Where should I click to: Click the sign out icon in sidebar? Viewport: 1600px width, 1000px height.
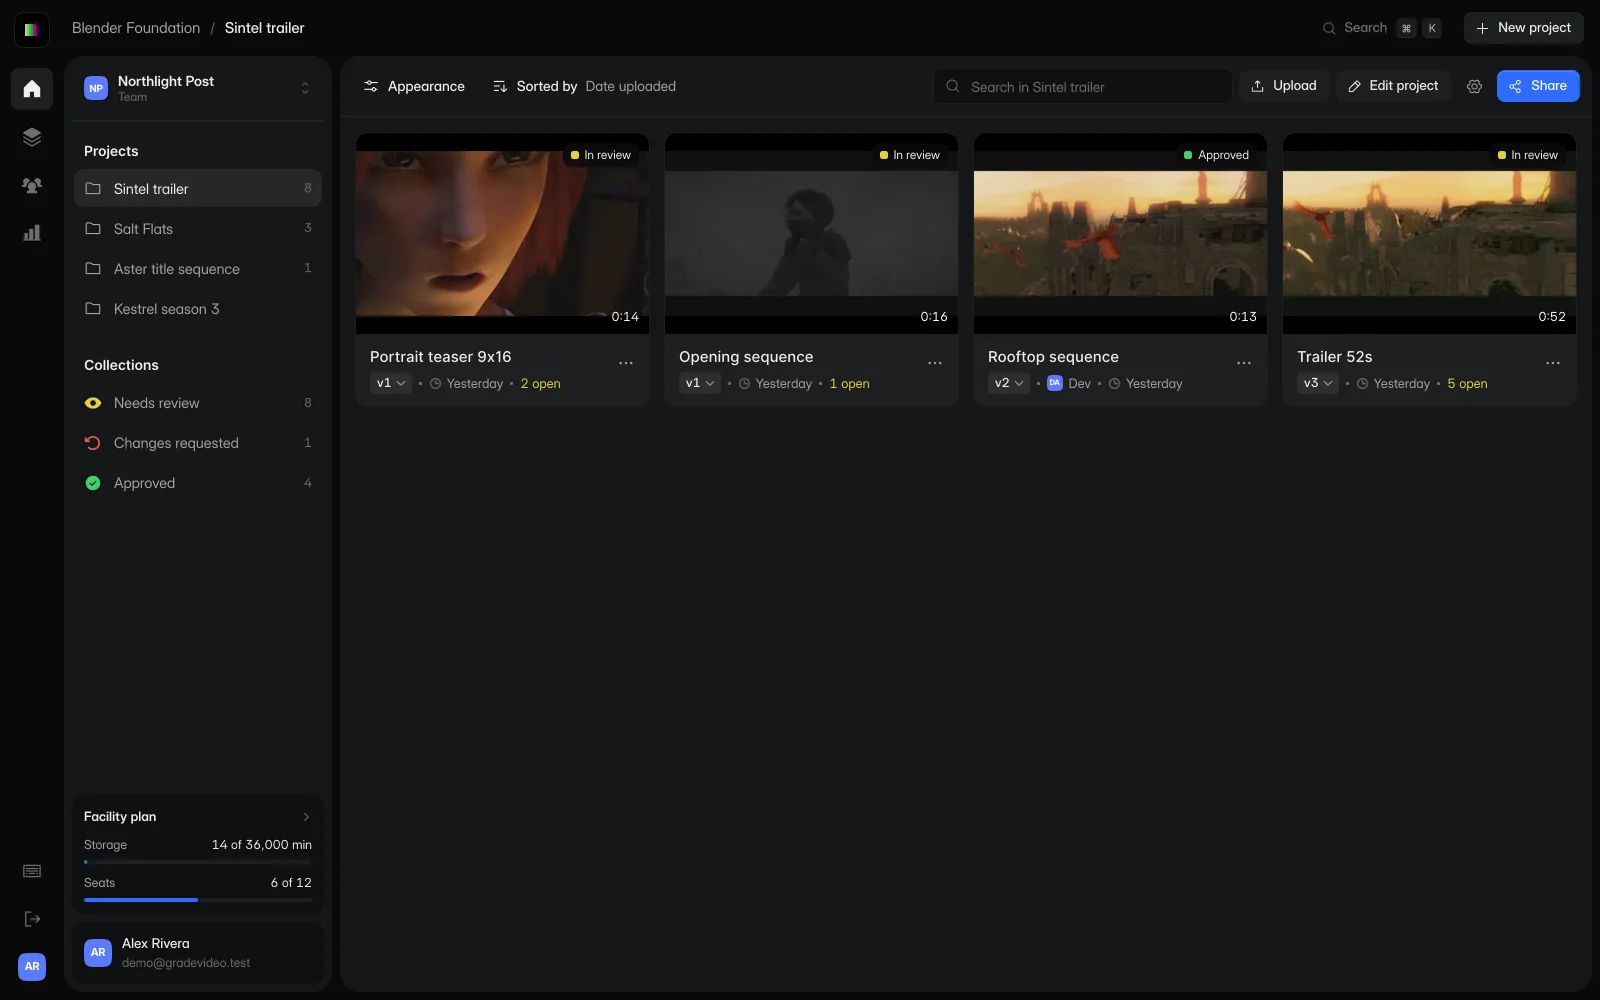[x=32, y=919]
